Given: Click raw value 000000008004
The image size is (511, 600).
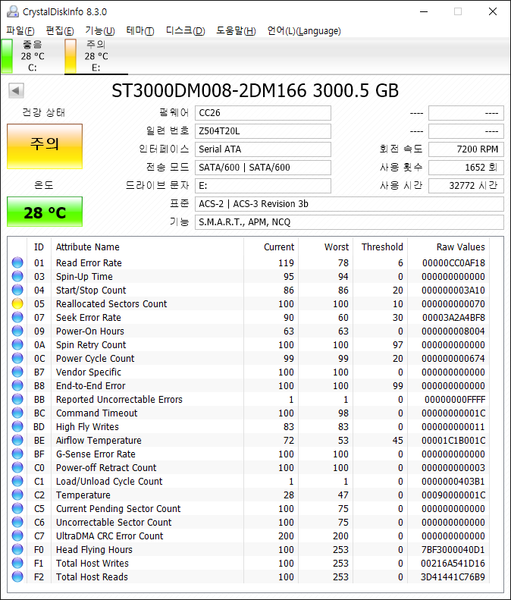Looking at the screenshot, I should [453, 331].
